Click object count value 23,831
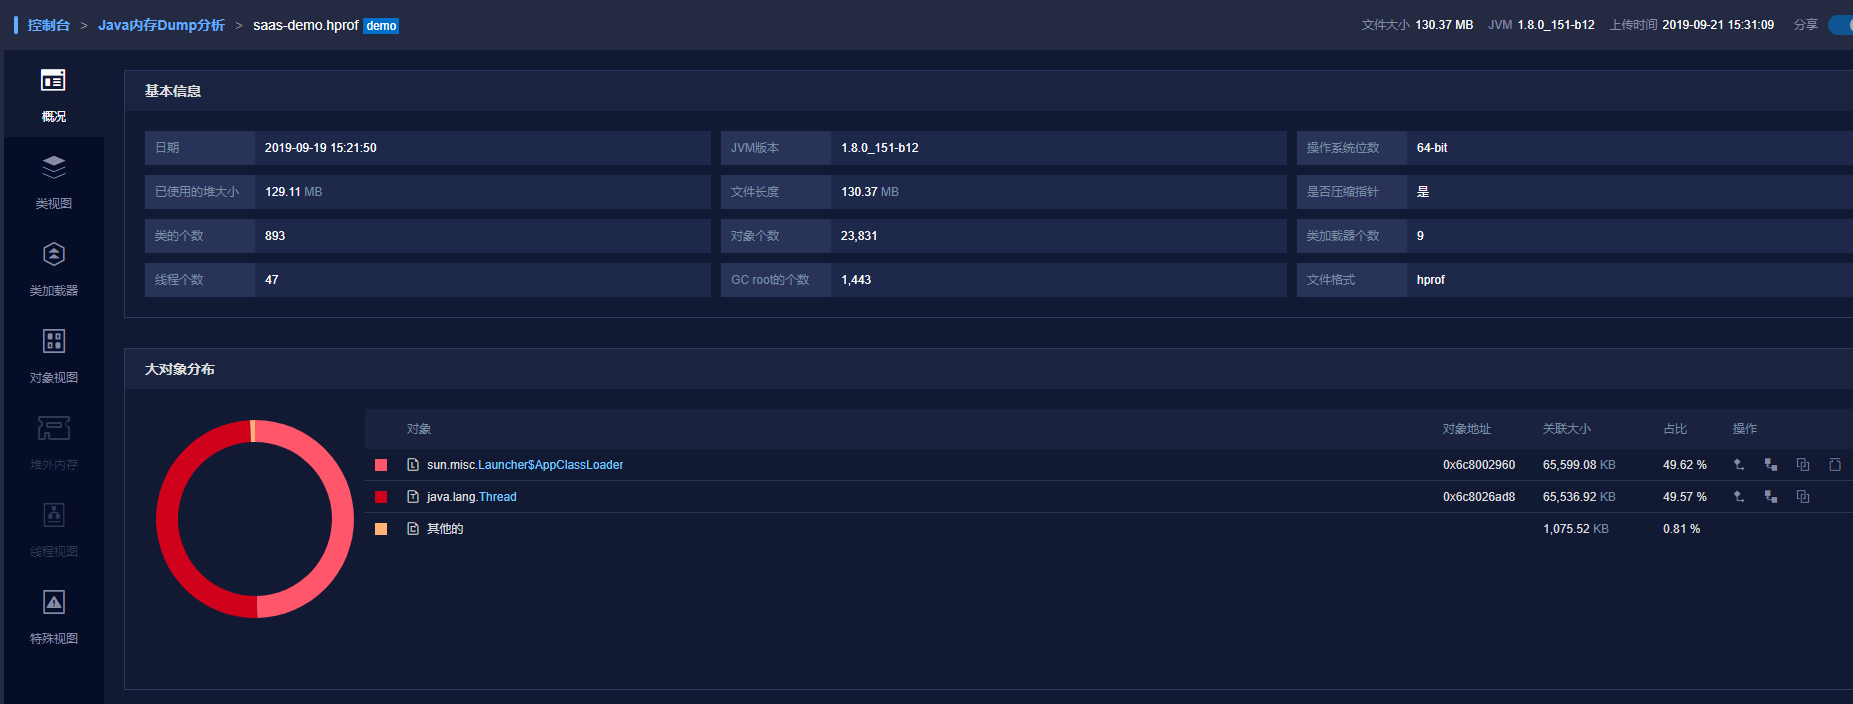This screenshot has height=704, width=1853. (x=859, y=236)
